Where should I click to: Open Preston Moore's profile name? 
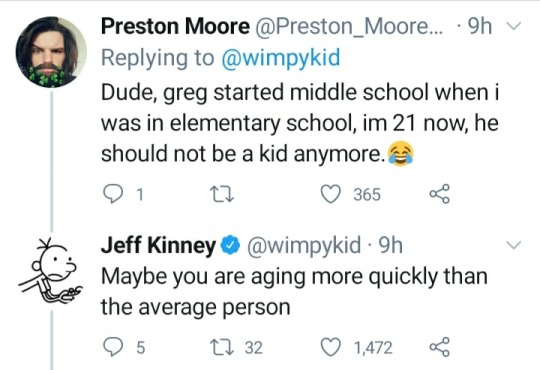click(175, 26)
